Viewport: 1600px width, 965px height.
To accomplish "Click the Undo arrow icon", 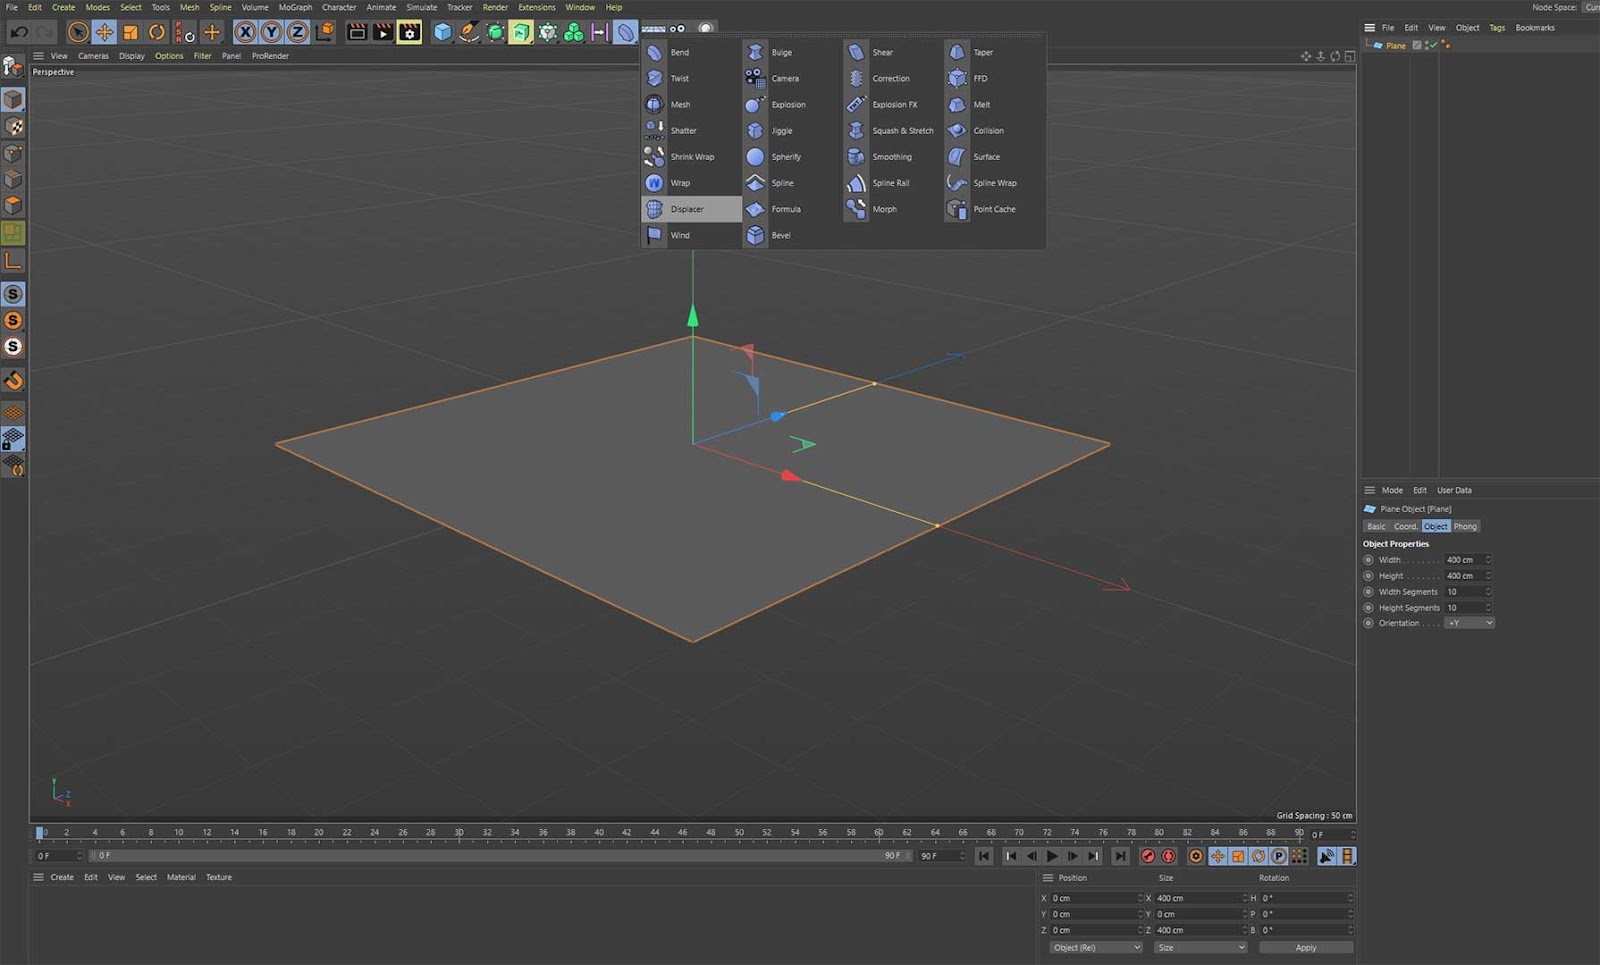I will pyautogui.click(x=19, y=32).
